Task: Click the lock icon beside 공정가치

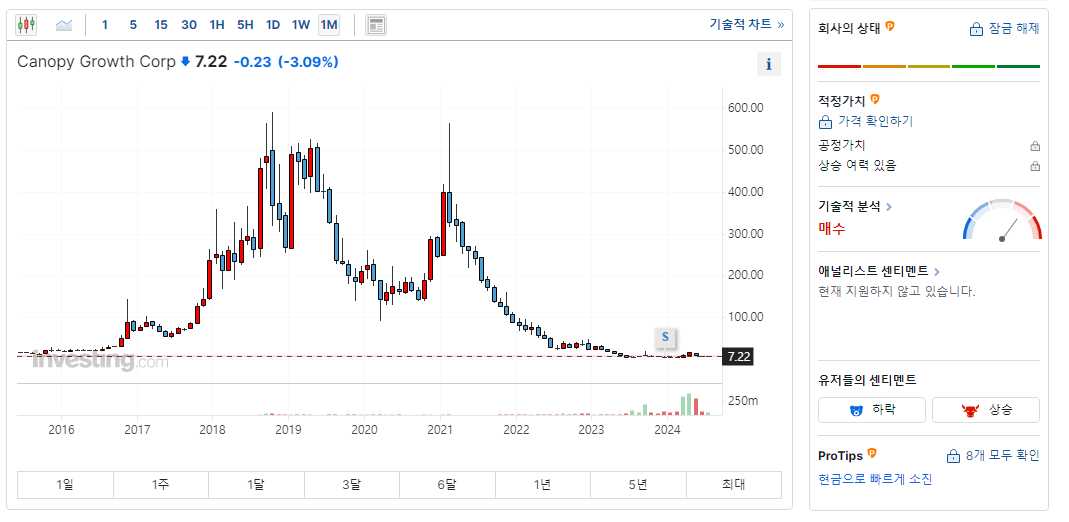Action: coord(1035,146)
